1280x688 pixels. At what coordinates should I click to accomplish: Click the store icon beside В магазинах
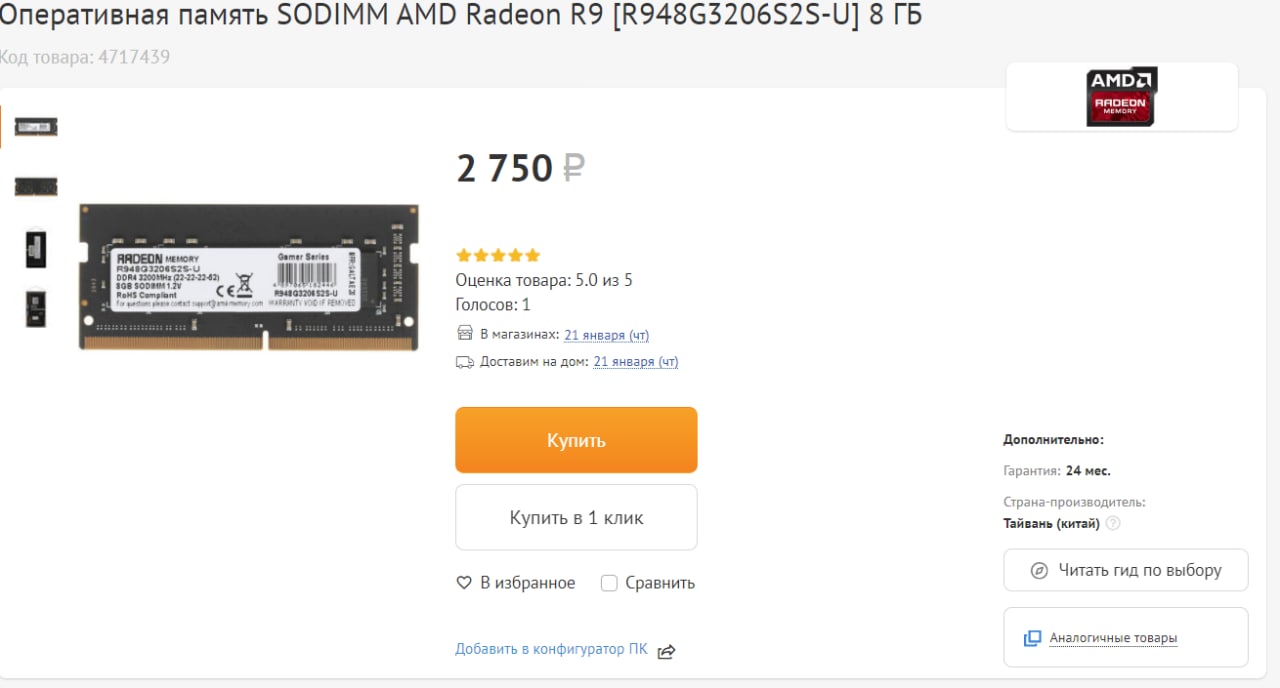tap(465, 334)
